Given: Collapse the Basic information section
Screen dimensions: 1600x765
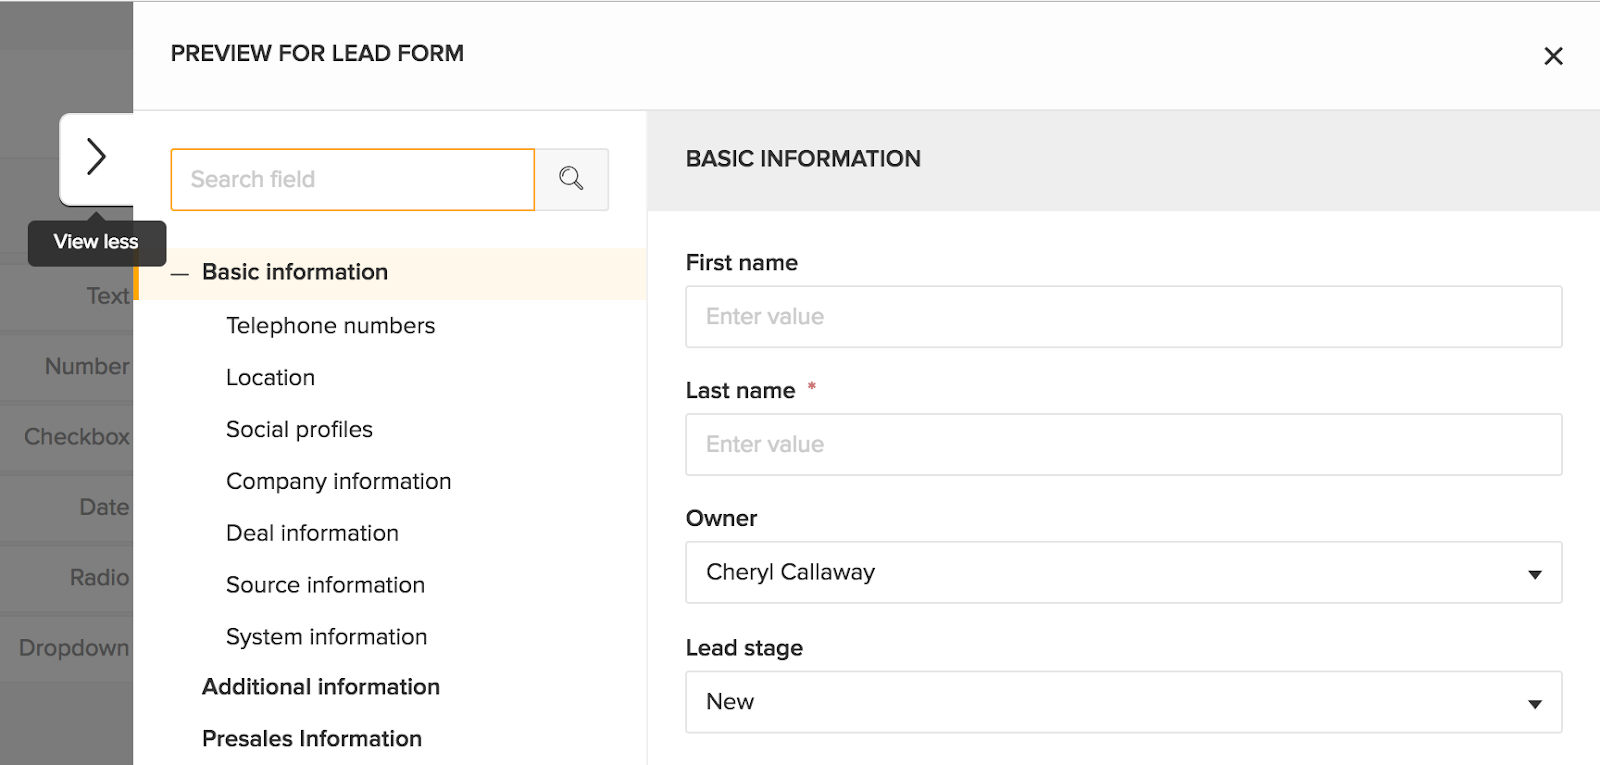Looking at the screenshot, I should 180,273.
